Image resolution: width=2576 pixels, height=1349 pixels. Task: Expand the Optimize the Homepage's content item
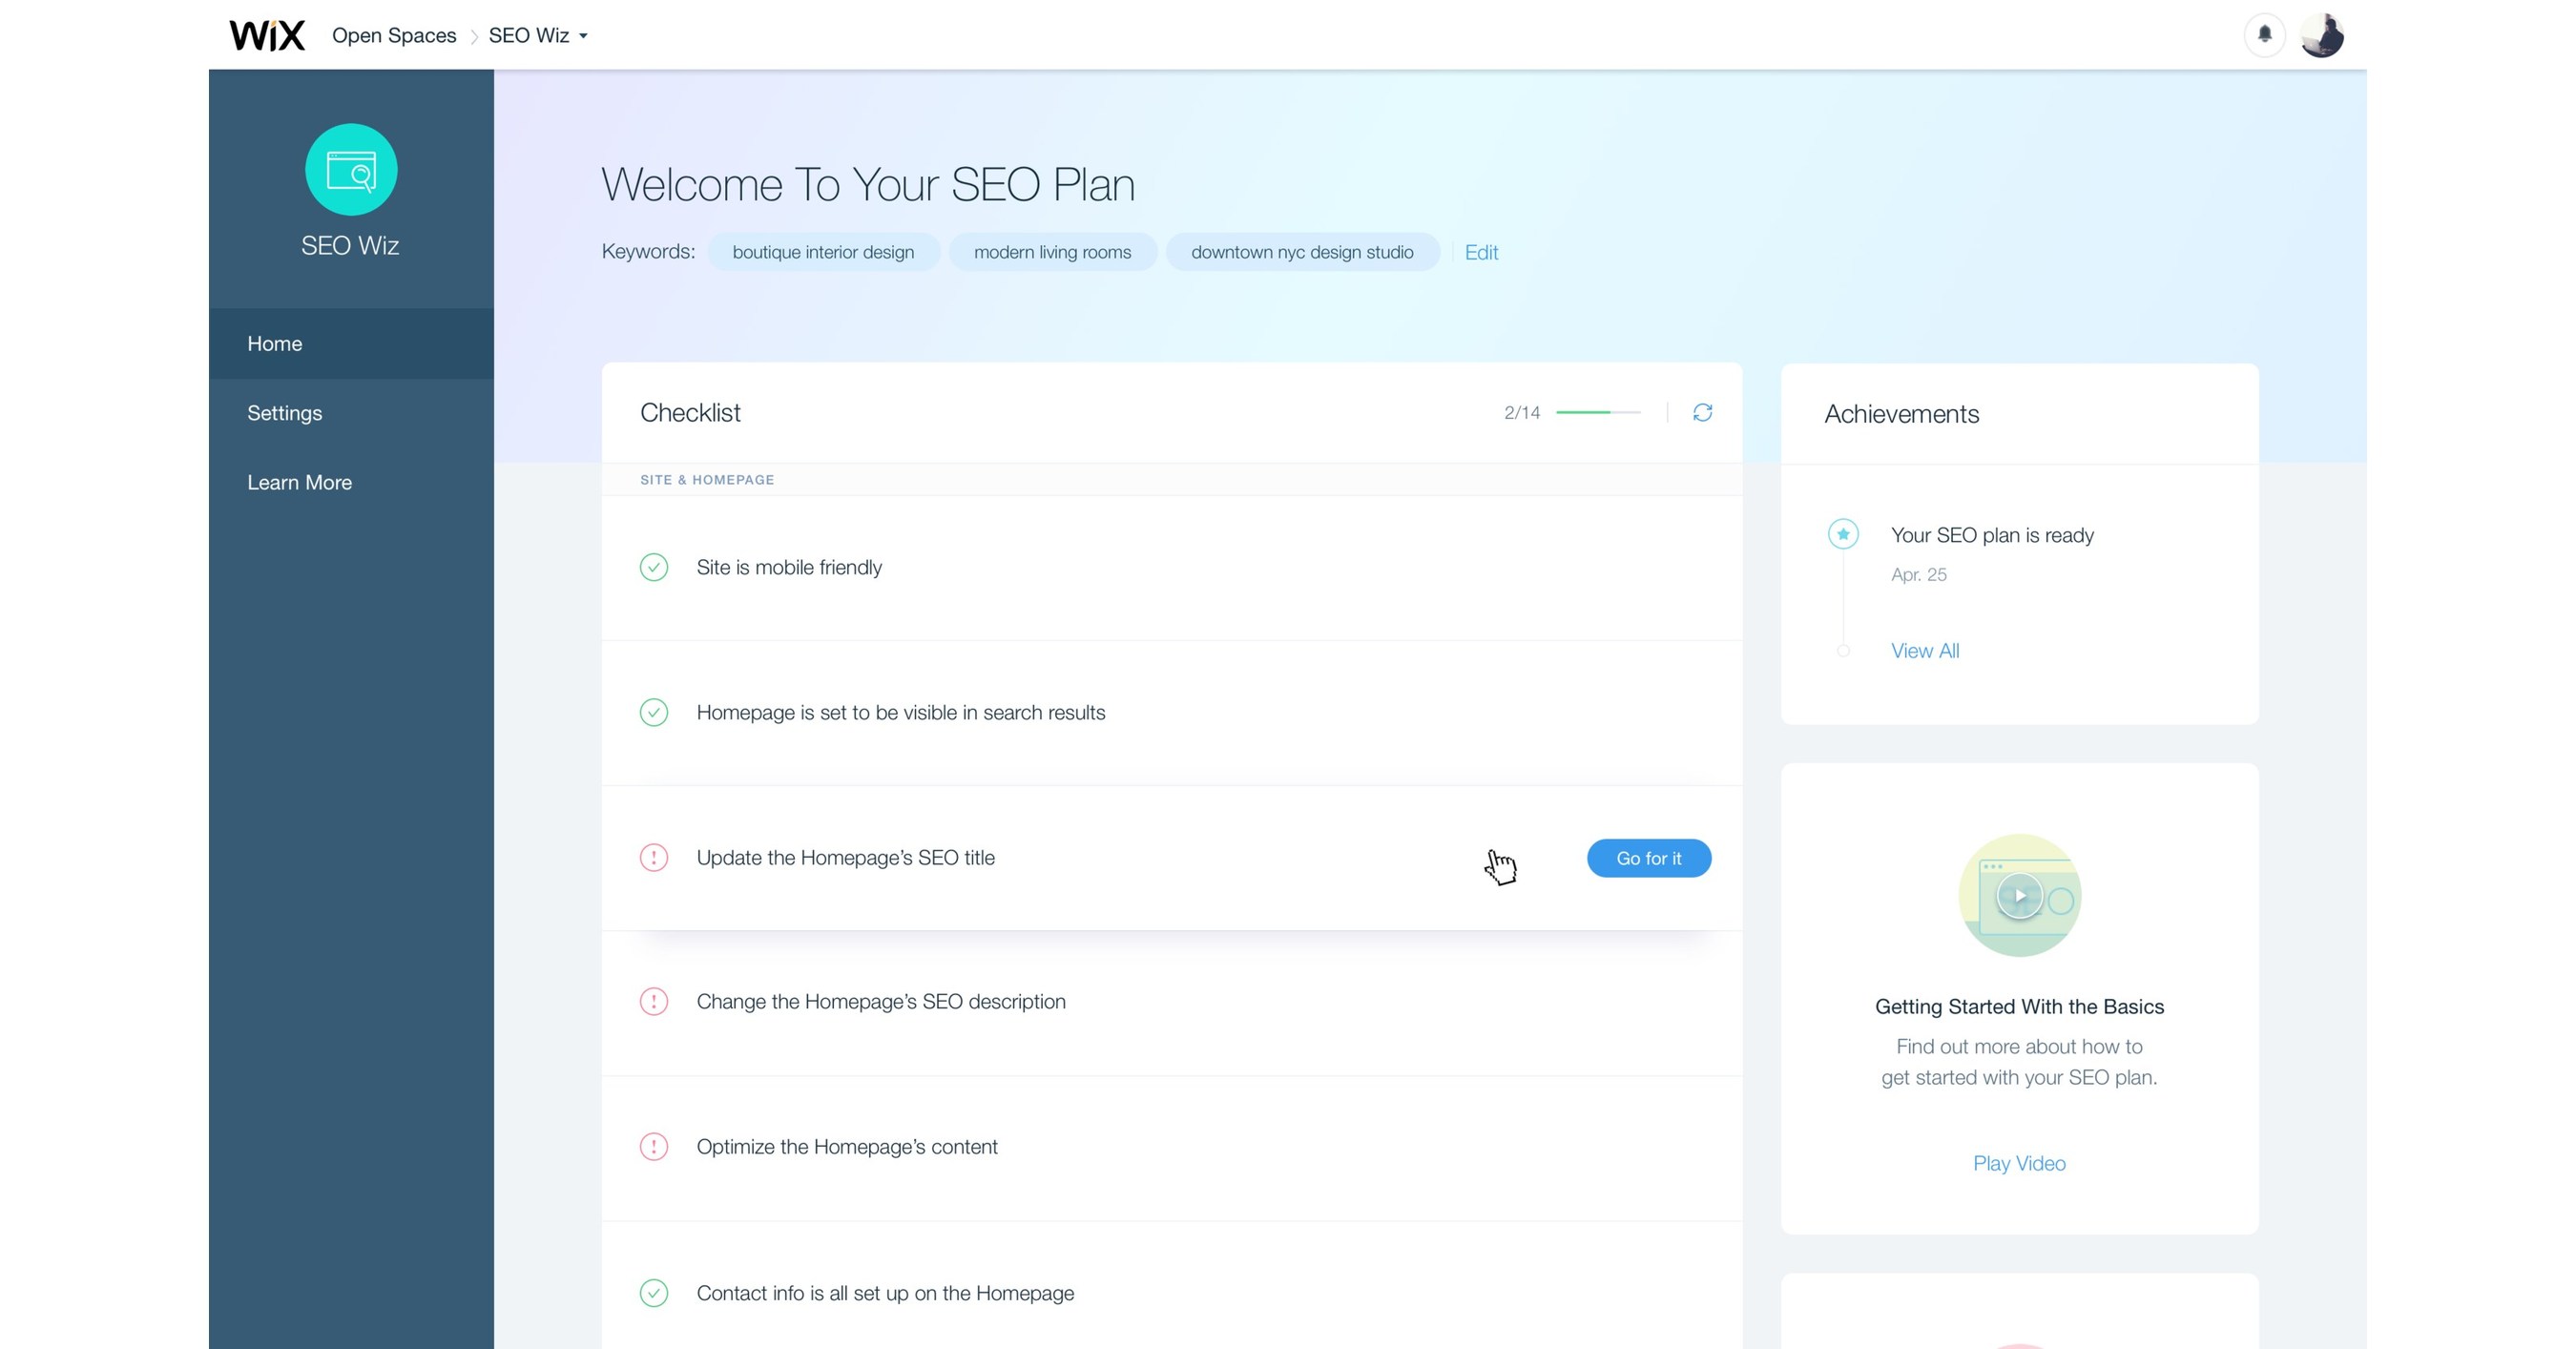tap(846, 1146)
